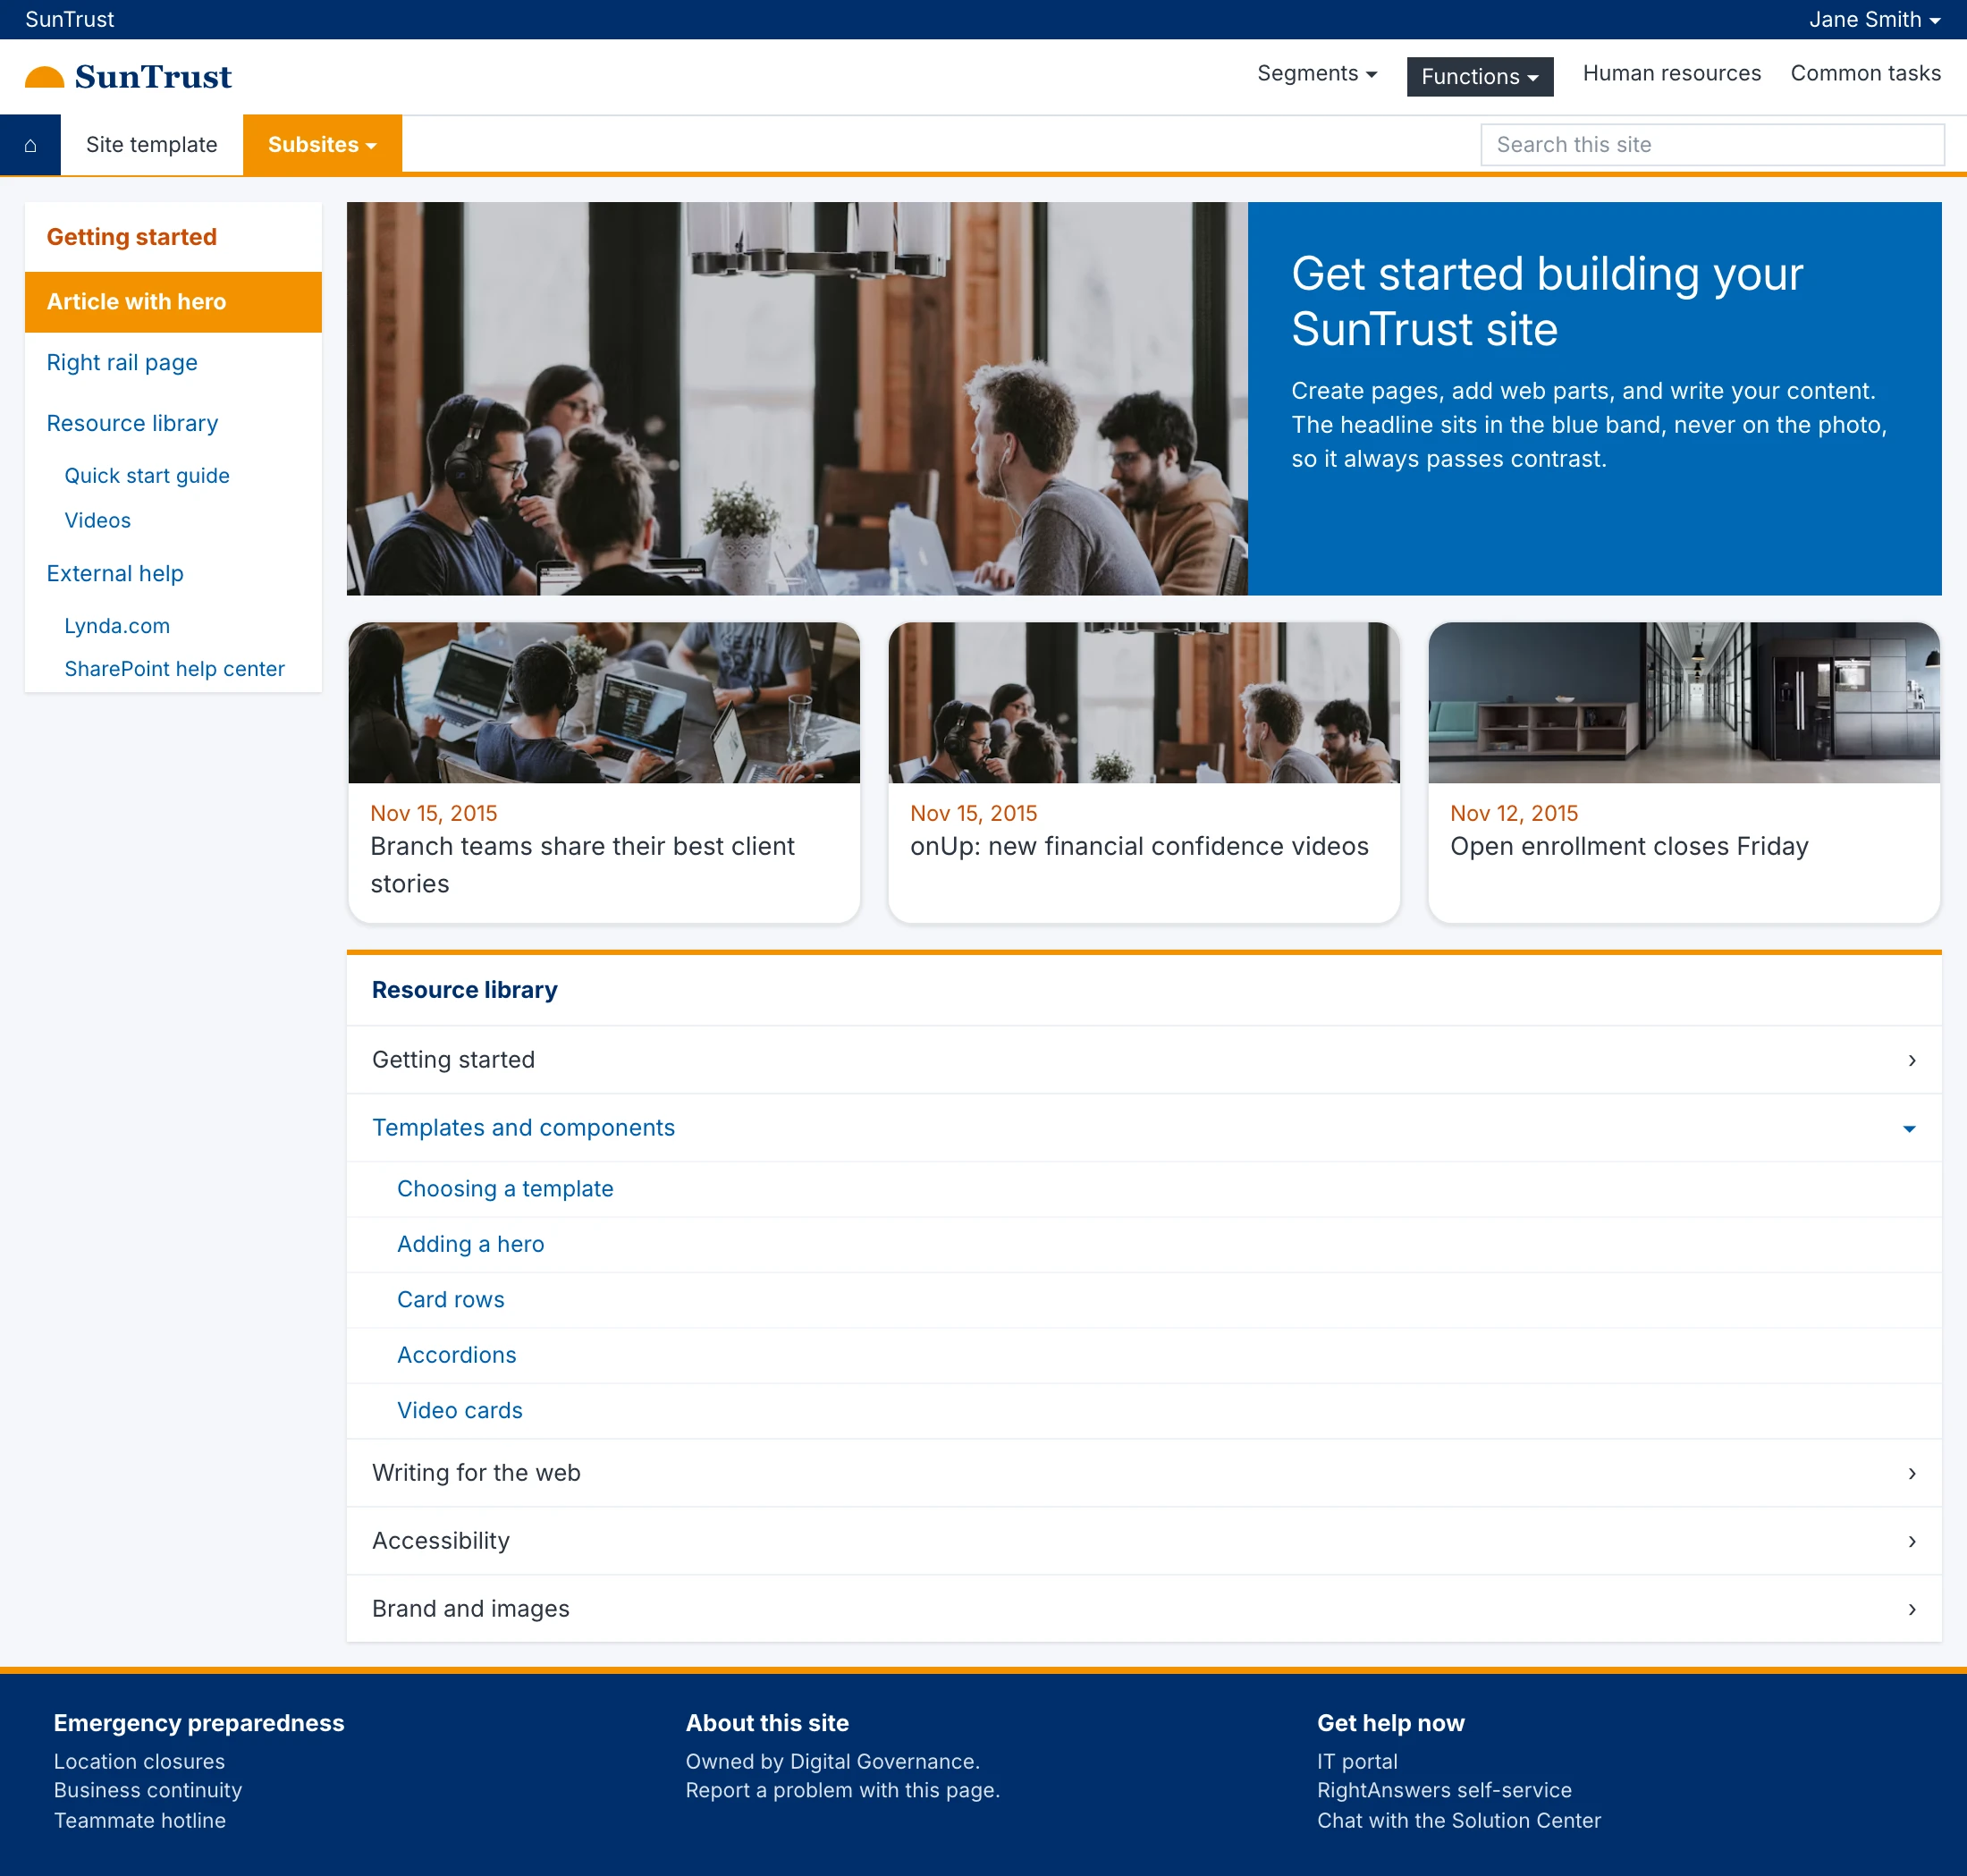1967x1876 pixels.
Task: Open Right rail page link
Action: (122, 363)
